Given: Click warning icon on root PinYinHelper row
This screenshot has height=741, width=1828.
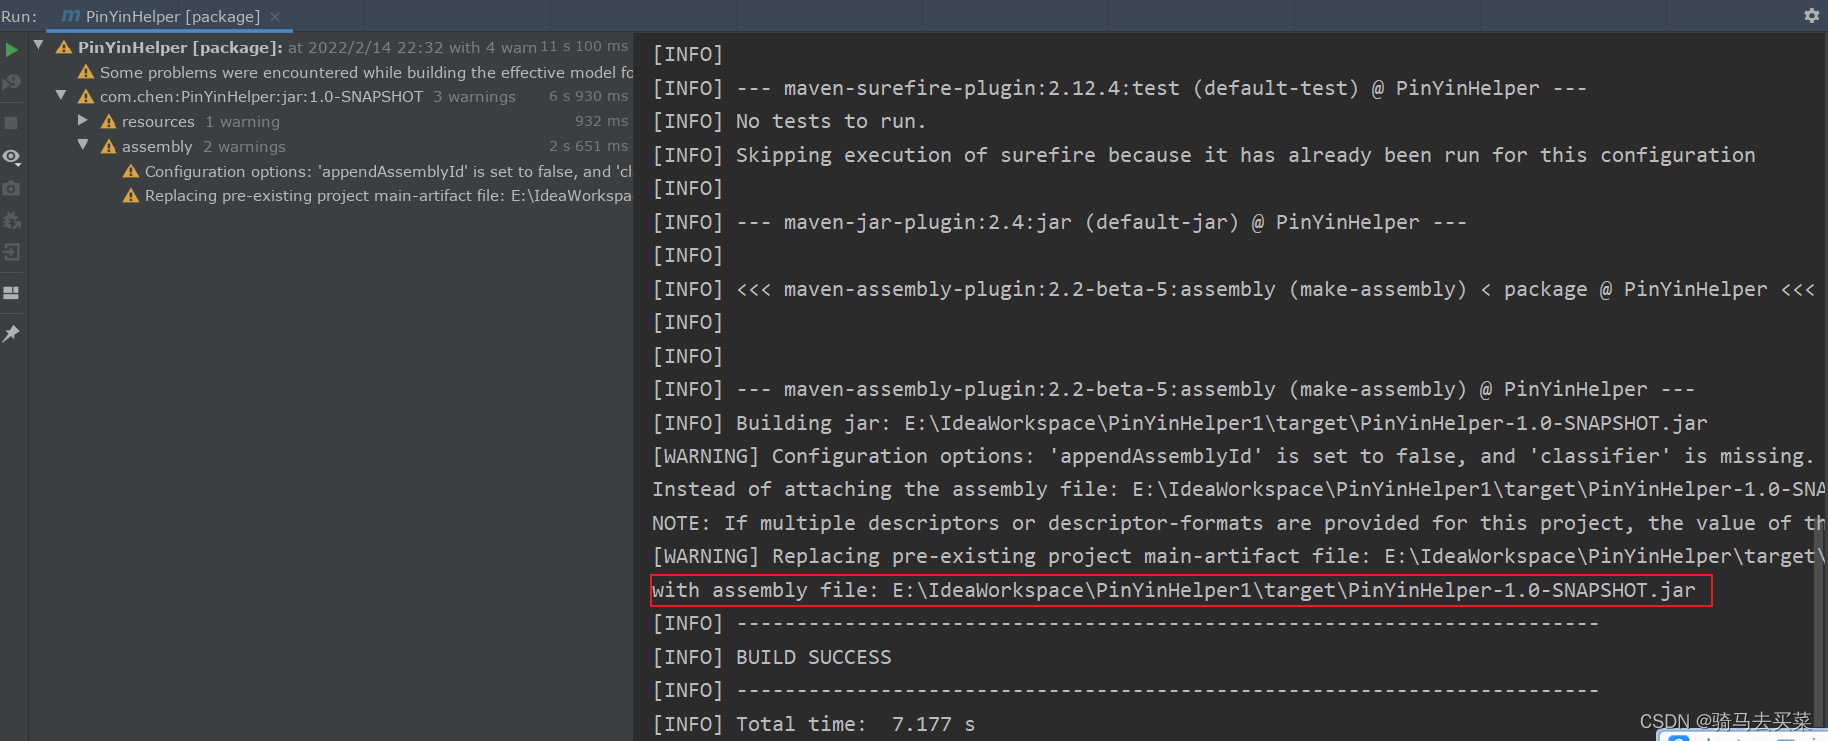Looking at the screenshot, I should tap(64, 47).
